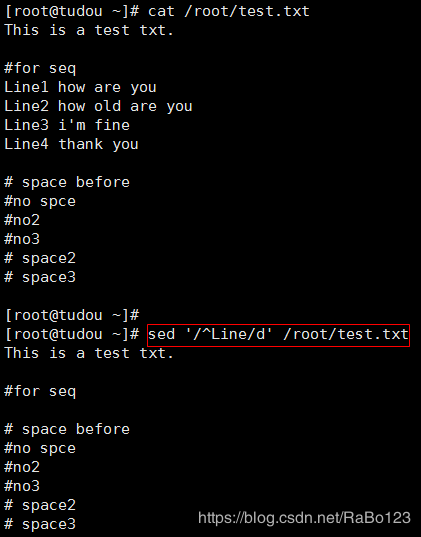Click 'This is a test txt.' in sed output
Screen dimensions: 421x537
(x=89, y=353)
